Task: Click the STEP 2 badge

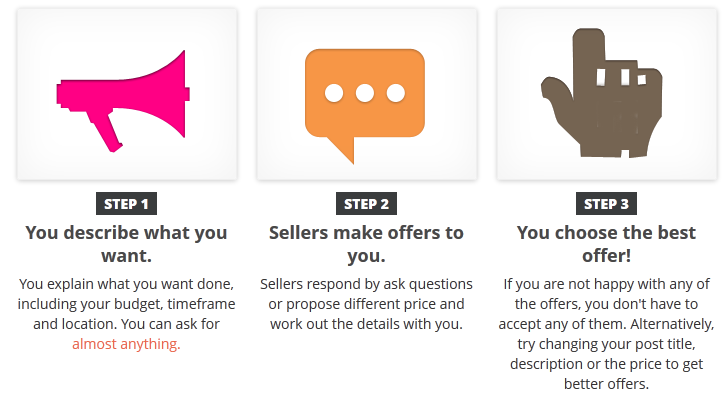Action: (366, 204)
